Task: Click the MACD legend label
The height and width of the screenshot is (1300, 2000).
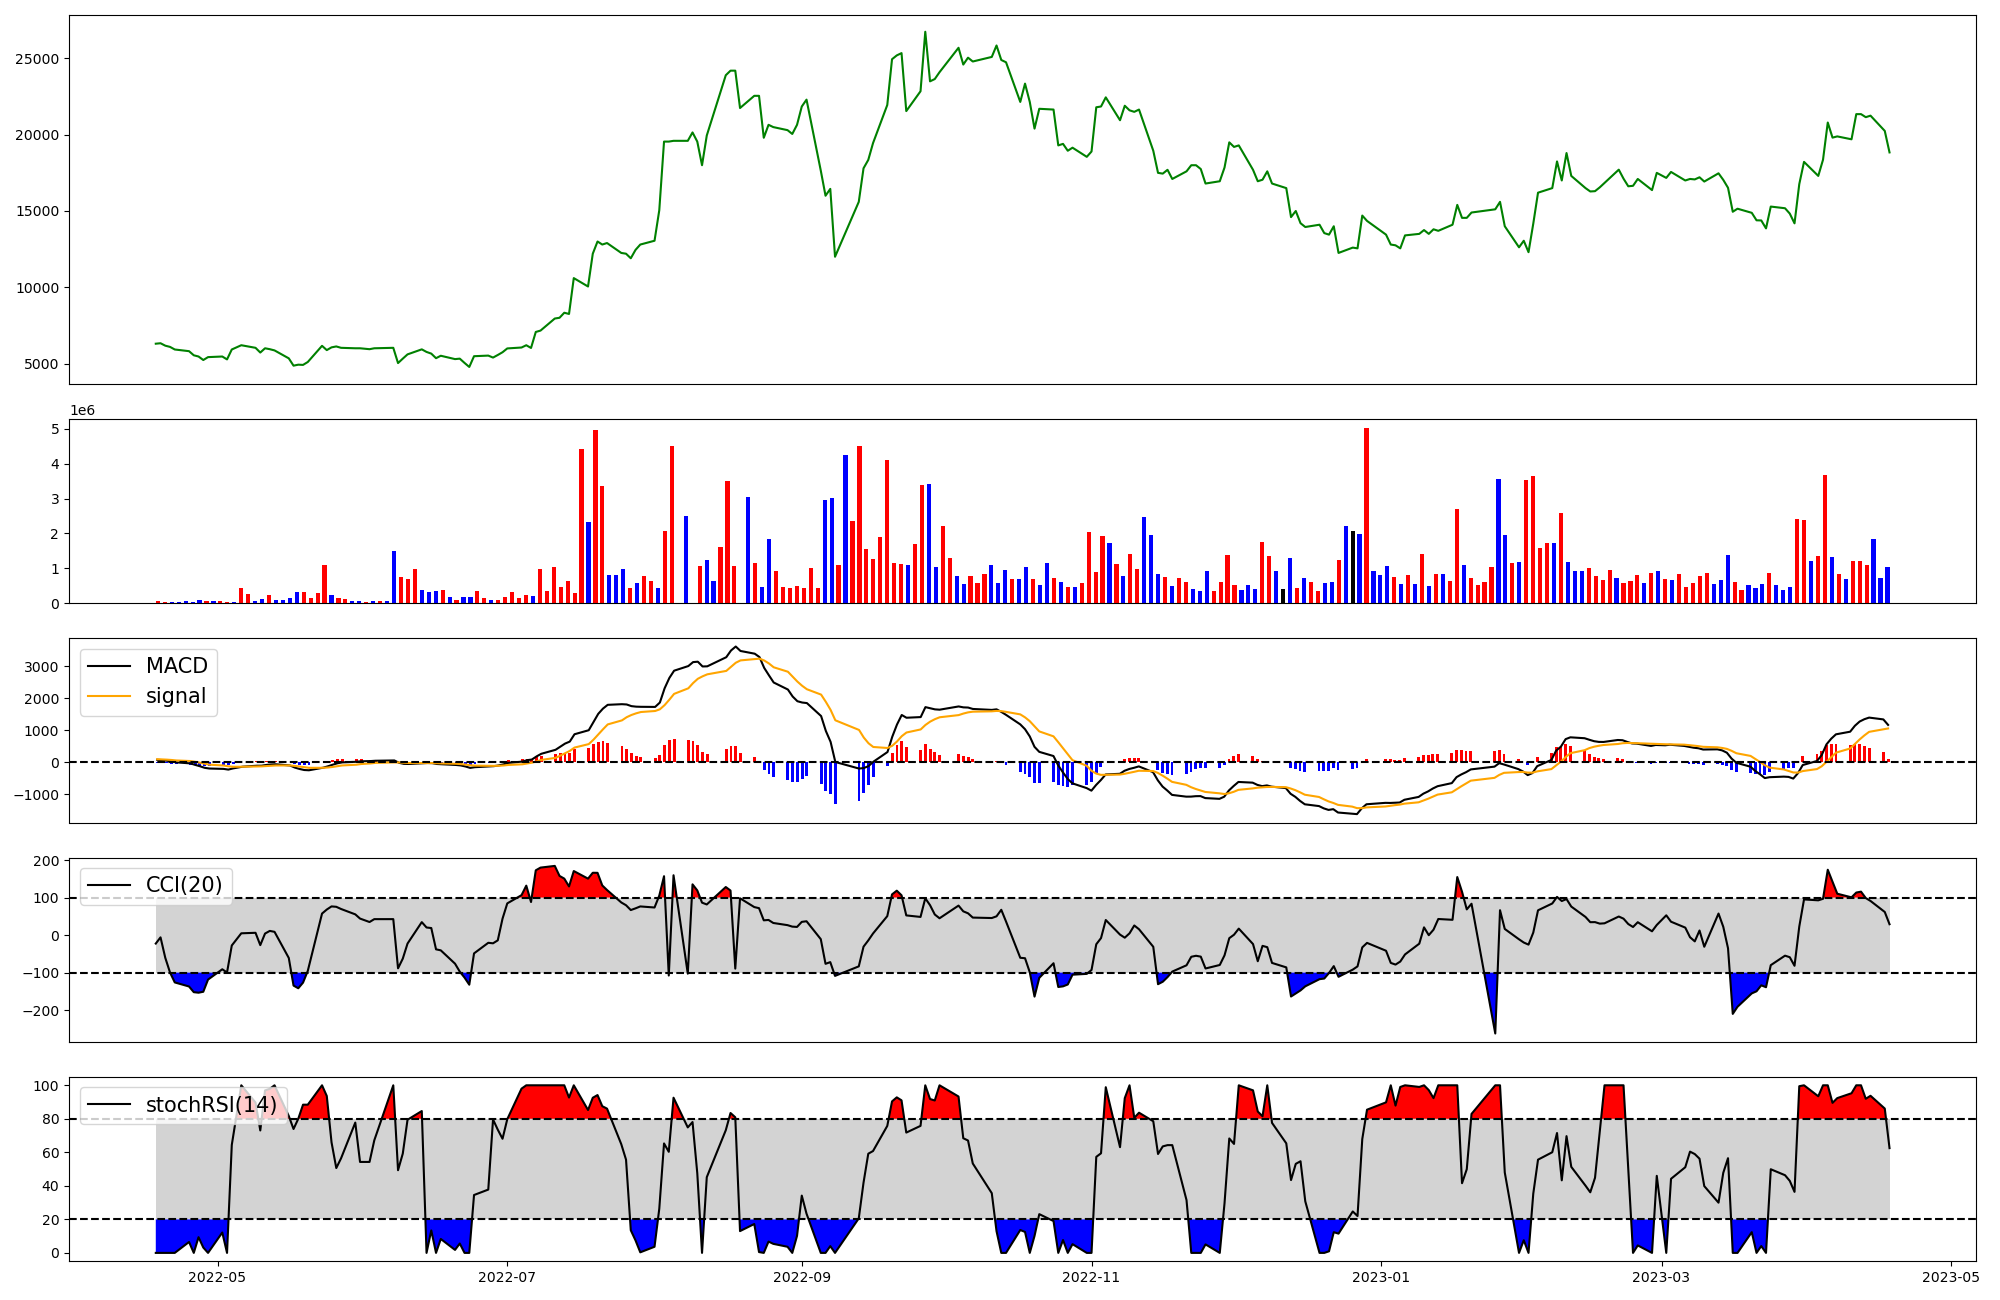Action: (x=176, y=666)
